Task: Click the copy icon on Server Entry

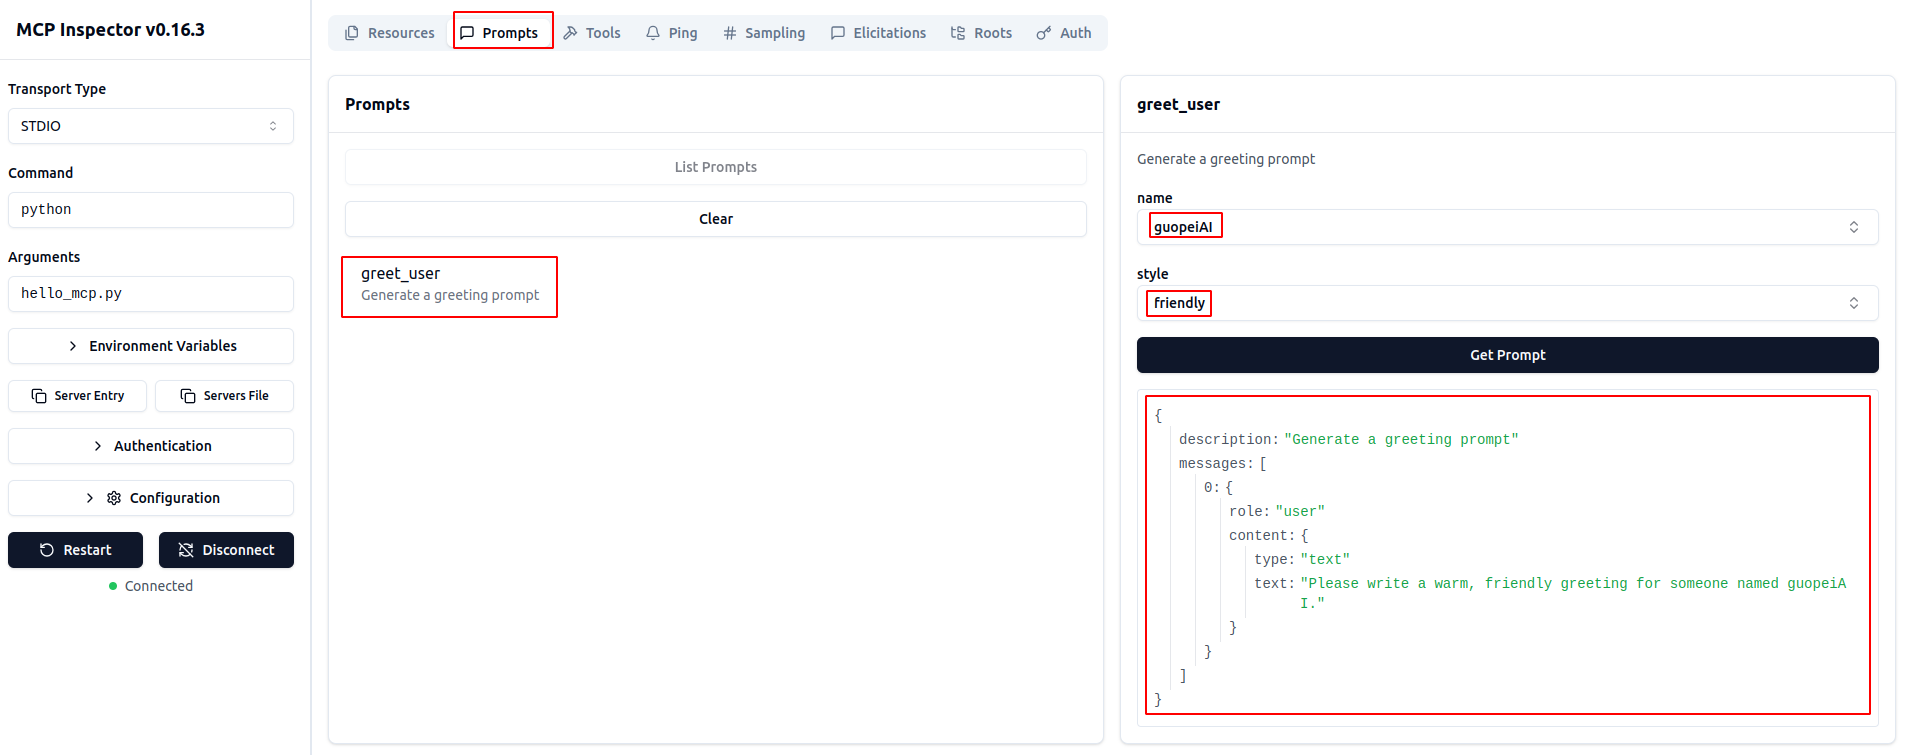Action: tap(39, 396)
